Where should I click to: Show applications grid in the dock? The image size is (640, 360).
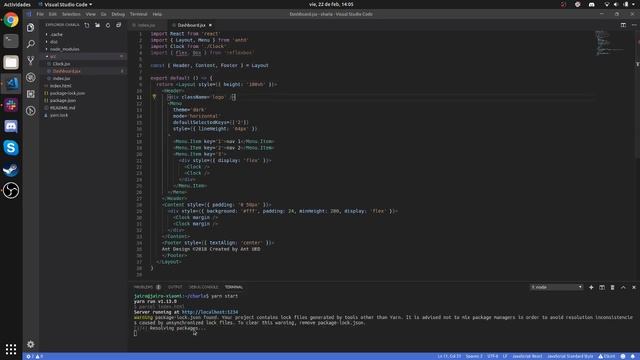[x=11, y=349]
